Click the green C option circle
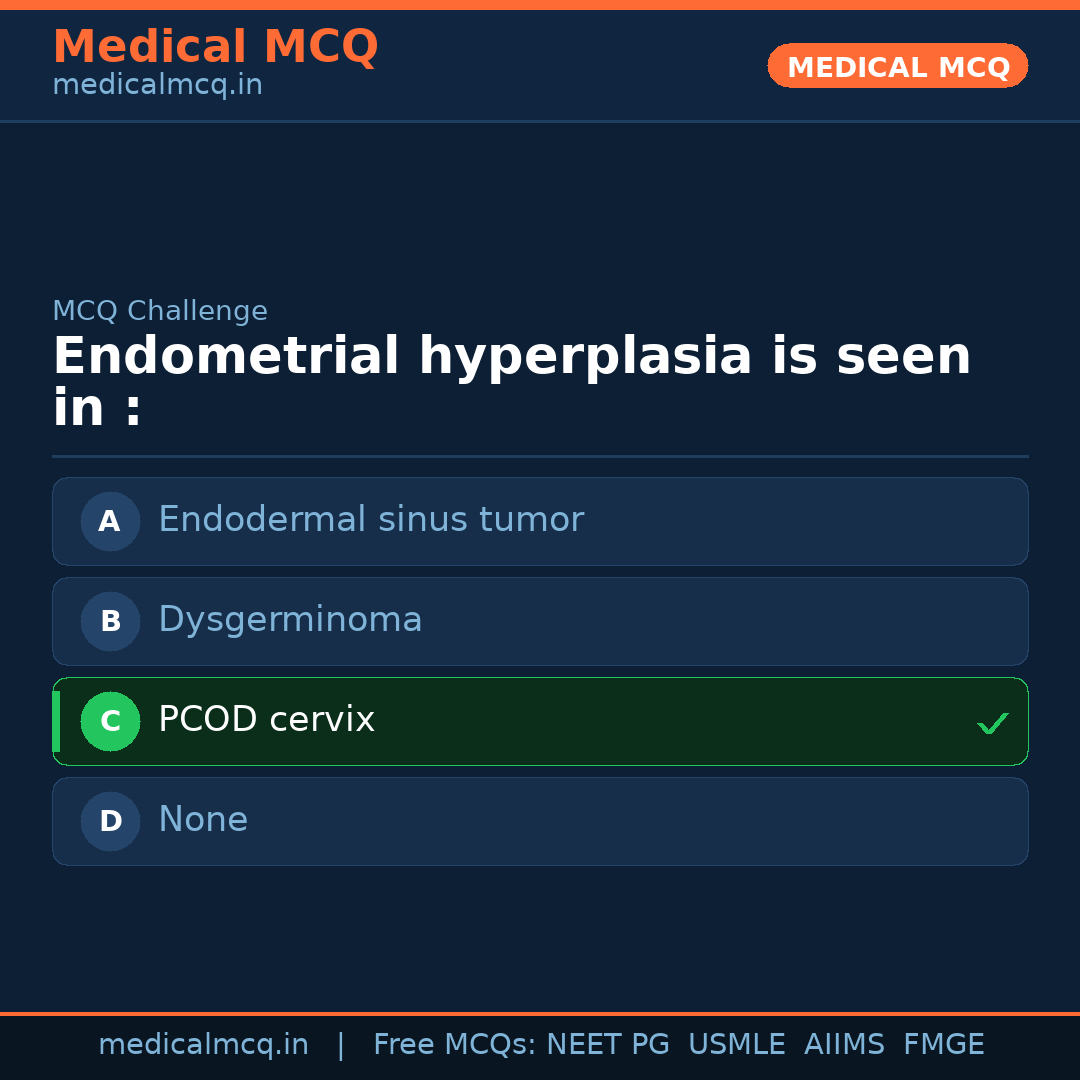 pos(110,721)
